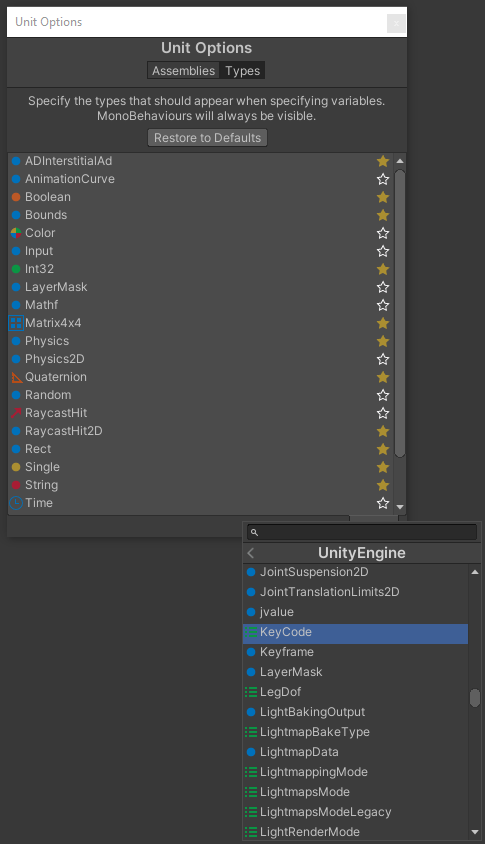Click the Quaternion triangle icon
485x844 pixels.
(x=17, y=377)
